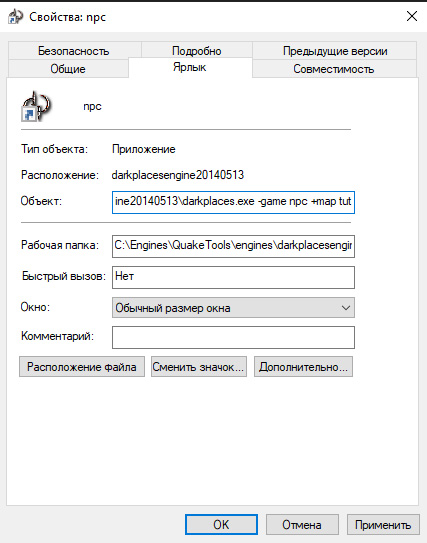Focus the Объект target field

point(233,202)
